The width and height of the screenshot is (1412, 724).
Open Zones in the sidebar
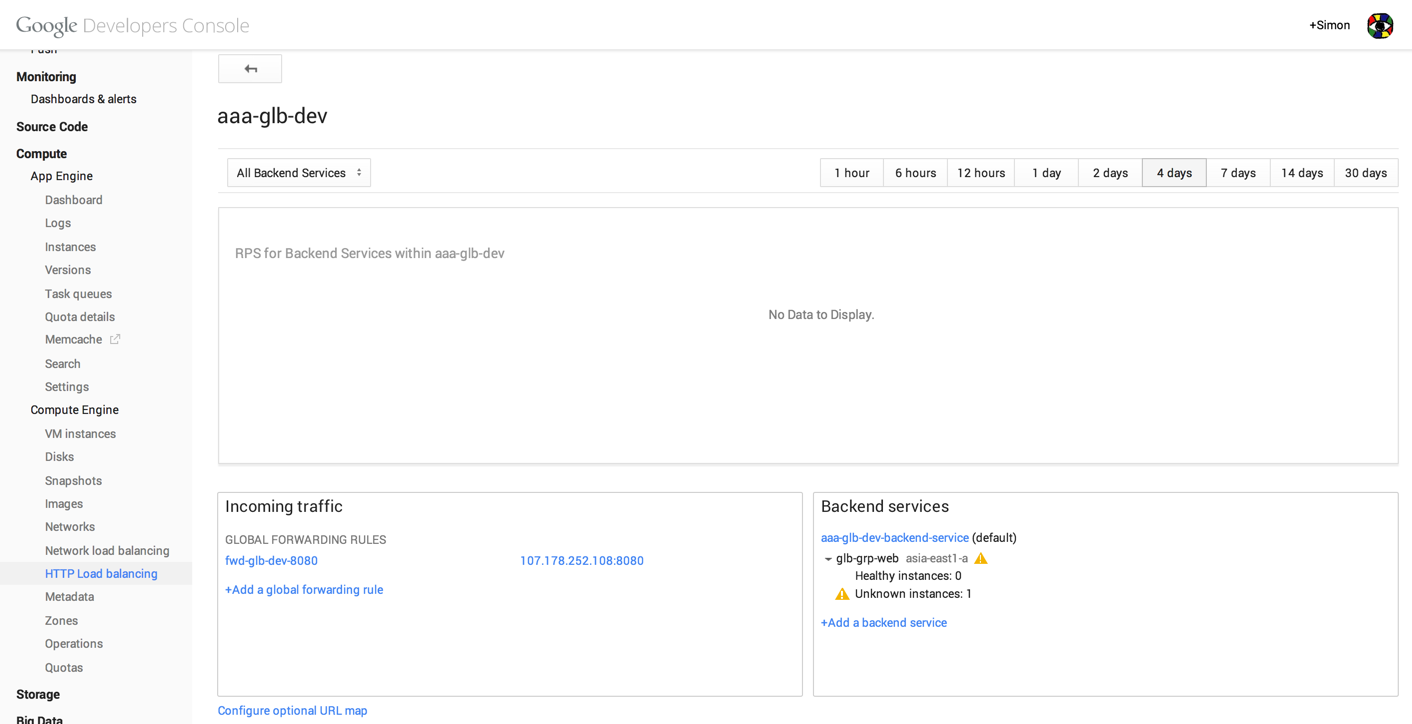pyautogui.click(x=62, y=621)
